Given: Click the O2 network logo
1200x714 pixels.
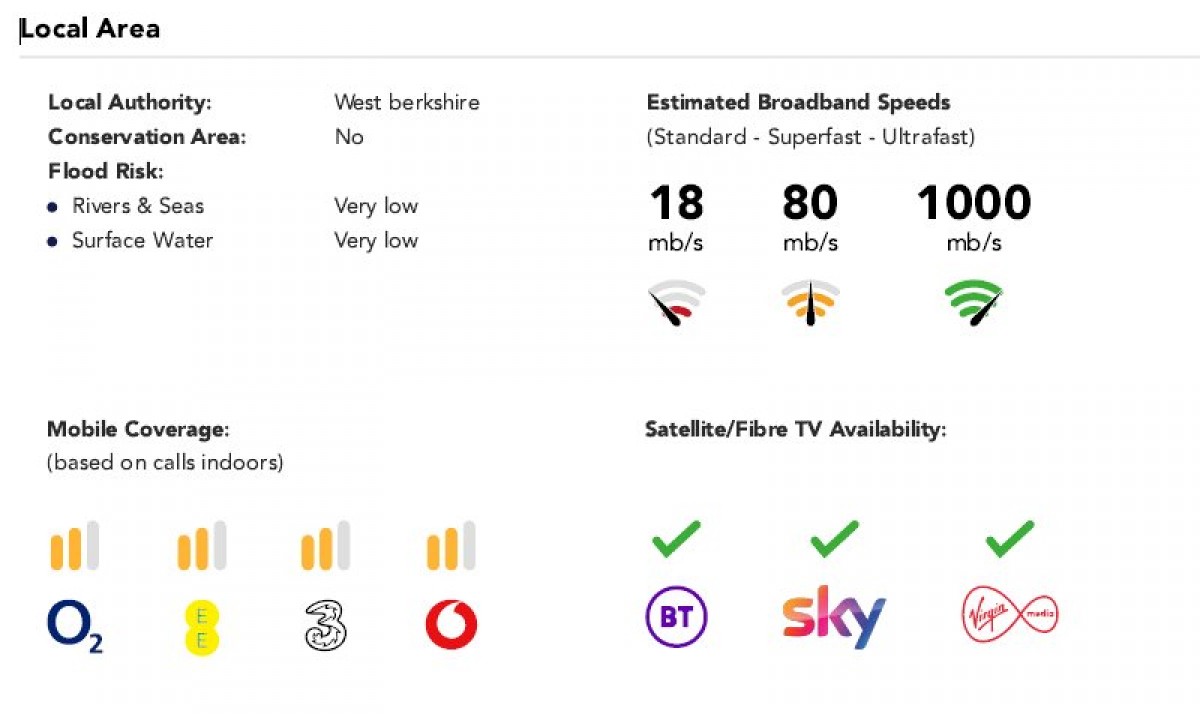Looking at the screenshot, I should (x=75, y=626).
